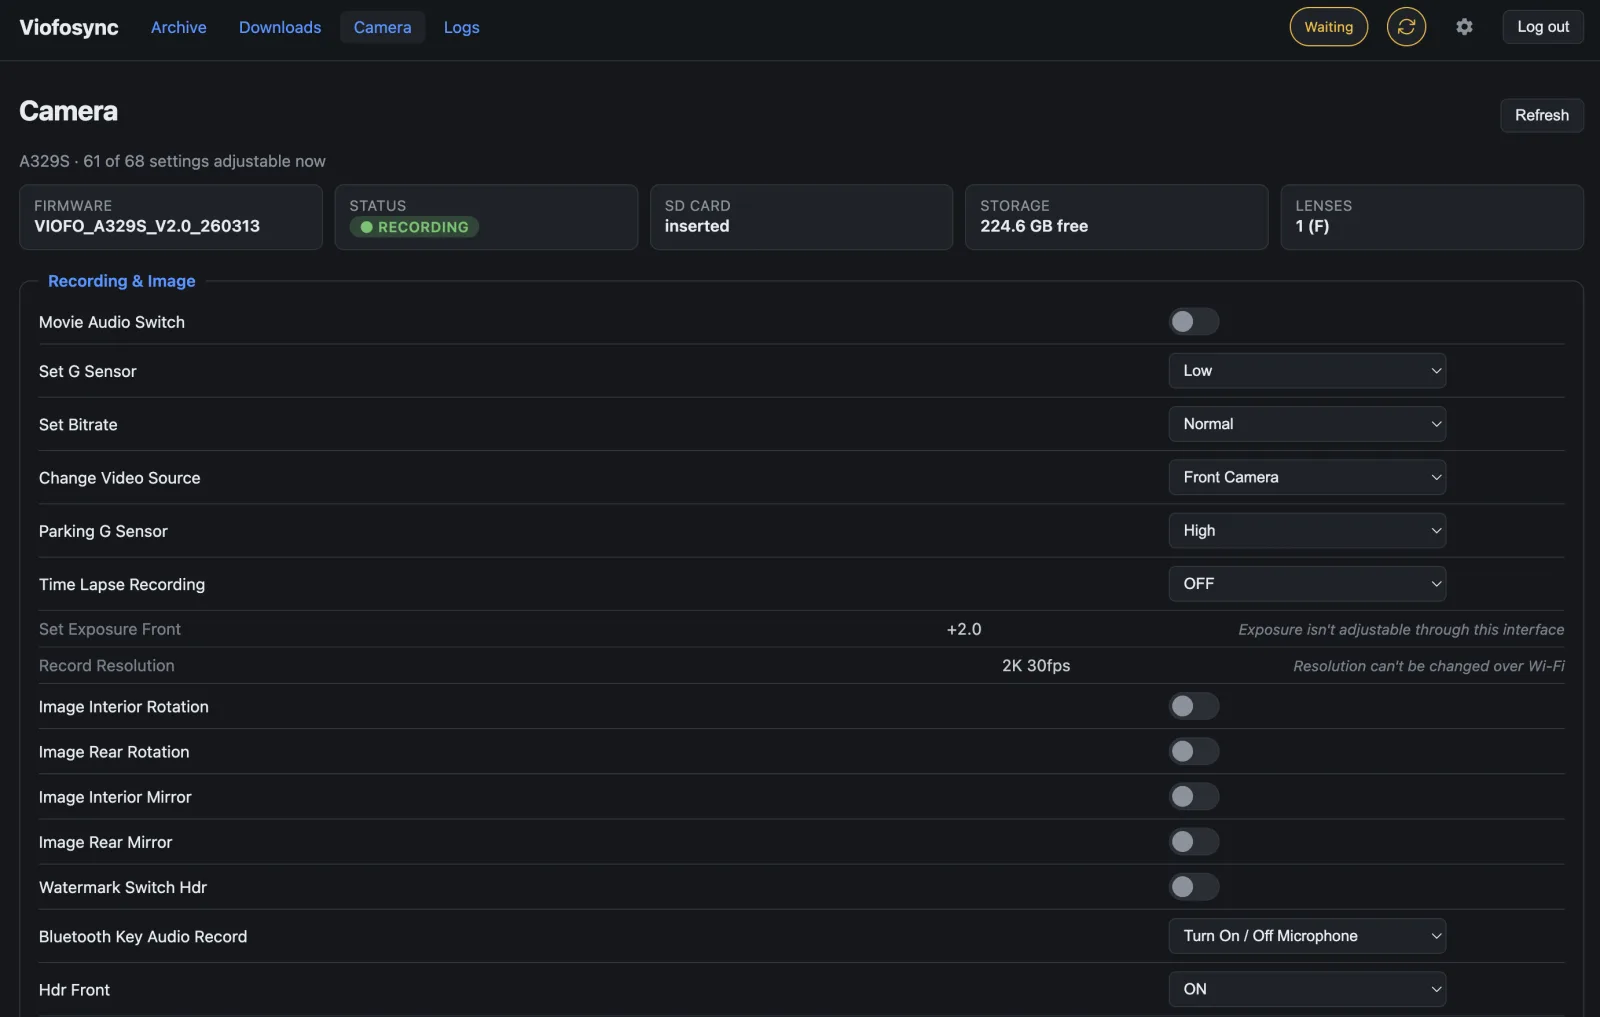Click the Recording & Image section heading
Image resolution: width=1600 pixels, height=1017 pixels.
pyautogui.click(x=122, y=281)
